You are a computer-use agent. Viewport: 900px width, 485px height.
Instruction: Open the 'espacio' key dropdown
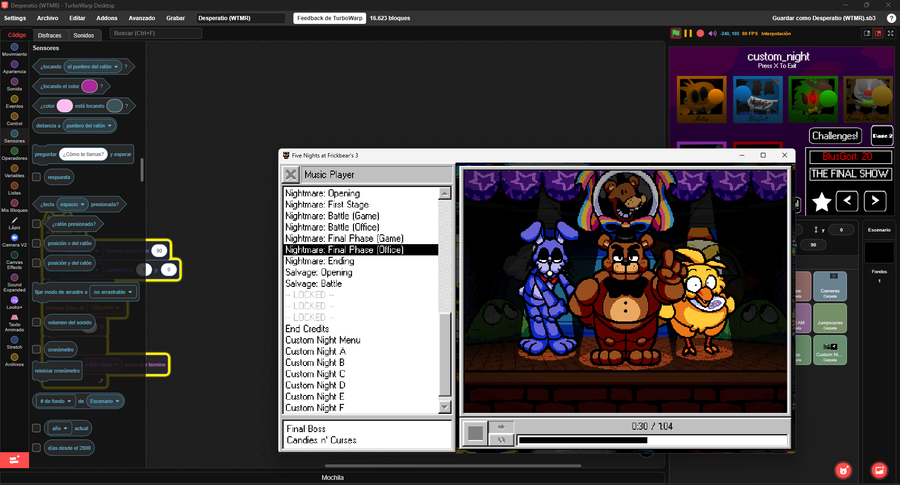(x=72, y=204)
